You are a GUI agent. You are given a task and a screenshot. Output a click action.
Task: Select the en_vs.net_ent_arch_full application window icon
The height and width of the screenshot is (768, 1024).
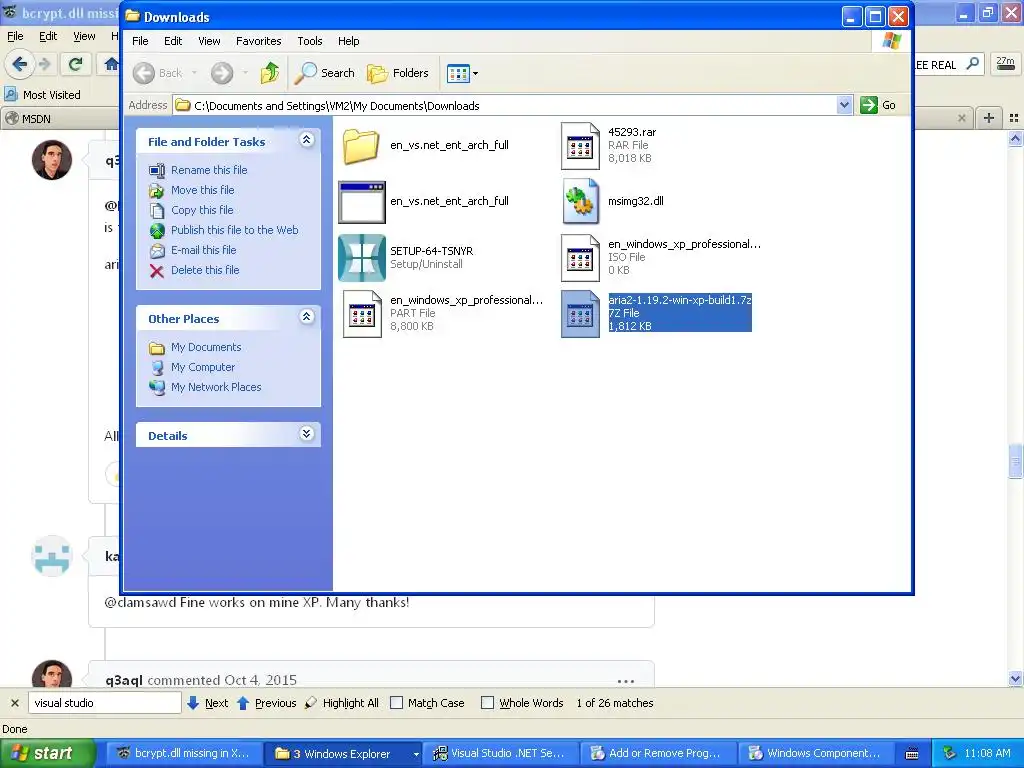pyautogui.click(x=361, y=202)
